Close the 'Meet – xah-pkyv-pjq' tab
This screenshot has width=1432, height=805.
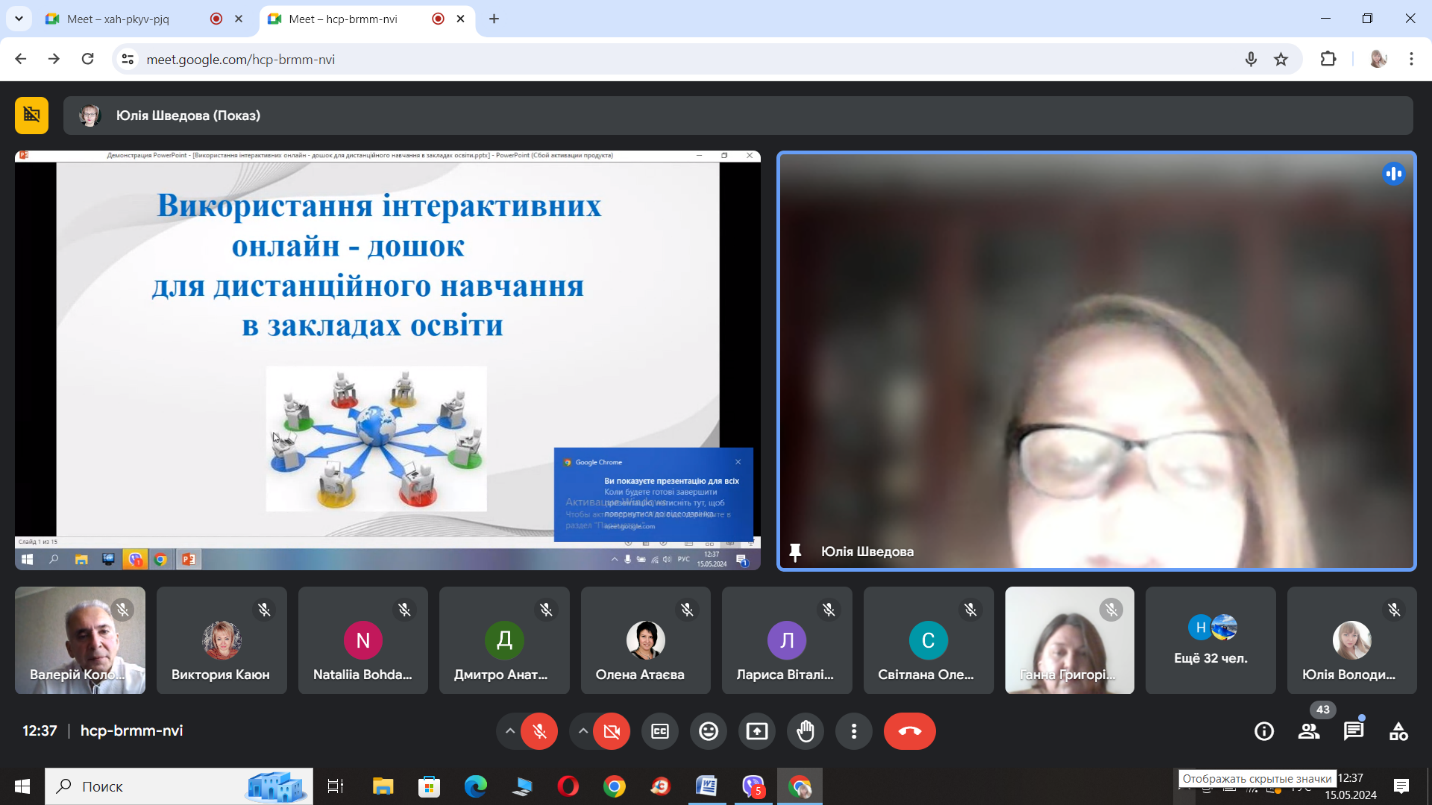pyautogui.click(x=238, y=19)
